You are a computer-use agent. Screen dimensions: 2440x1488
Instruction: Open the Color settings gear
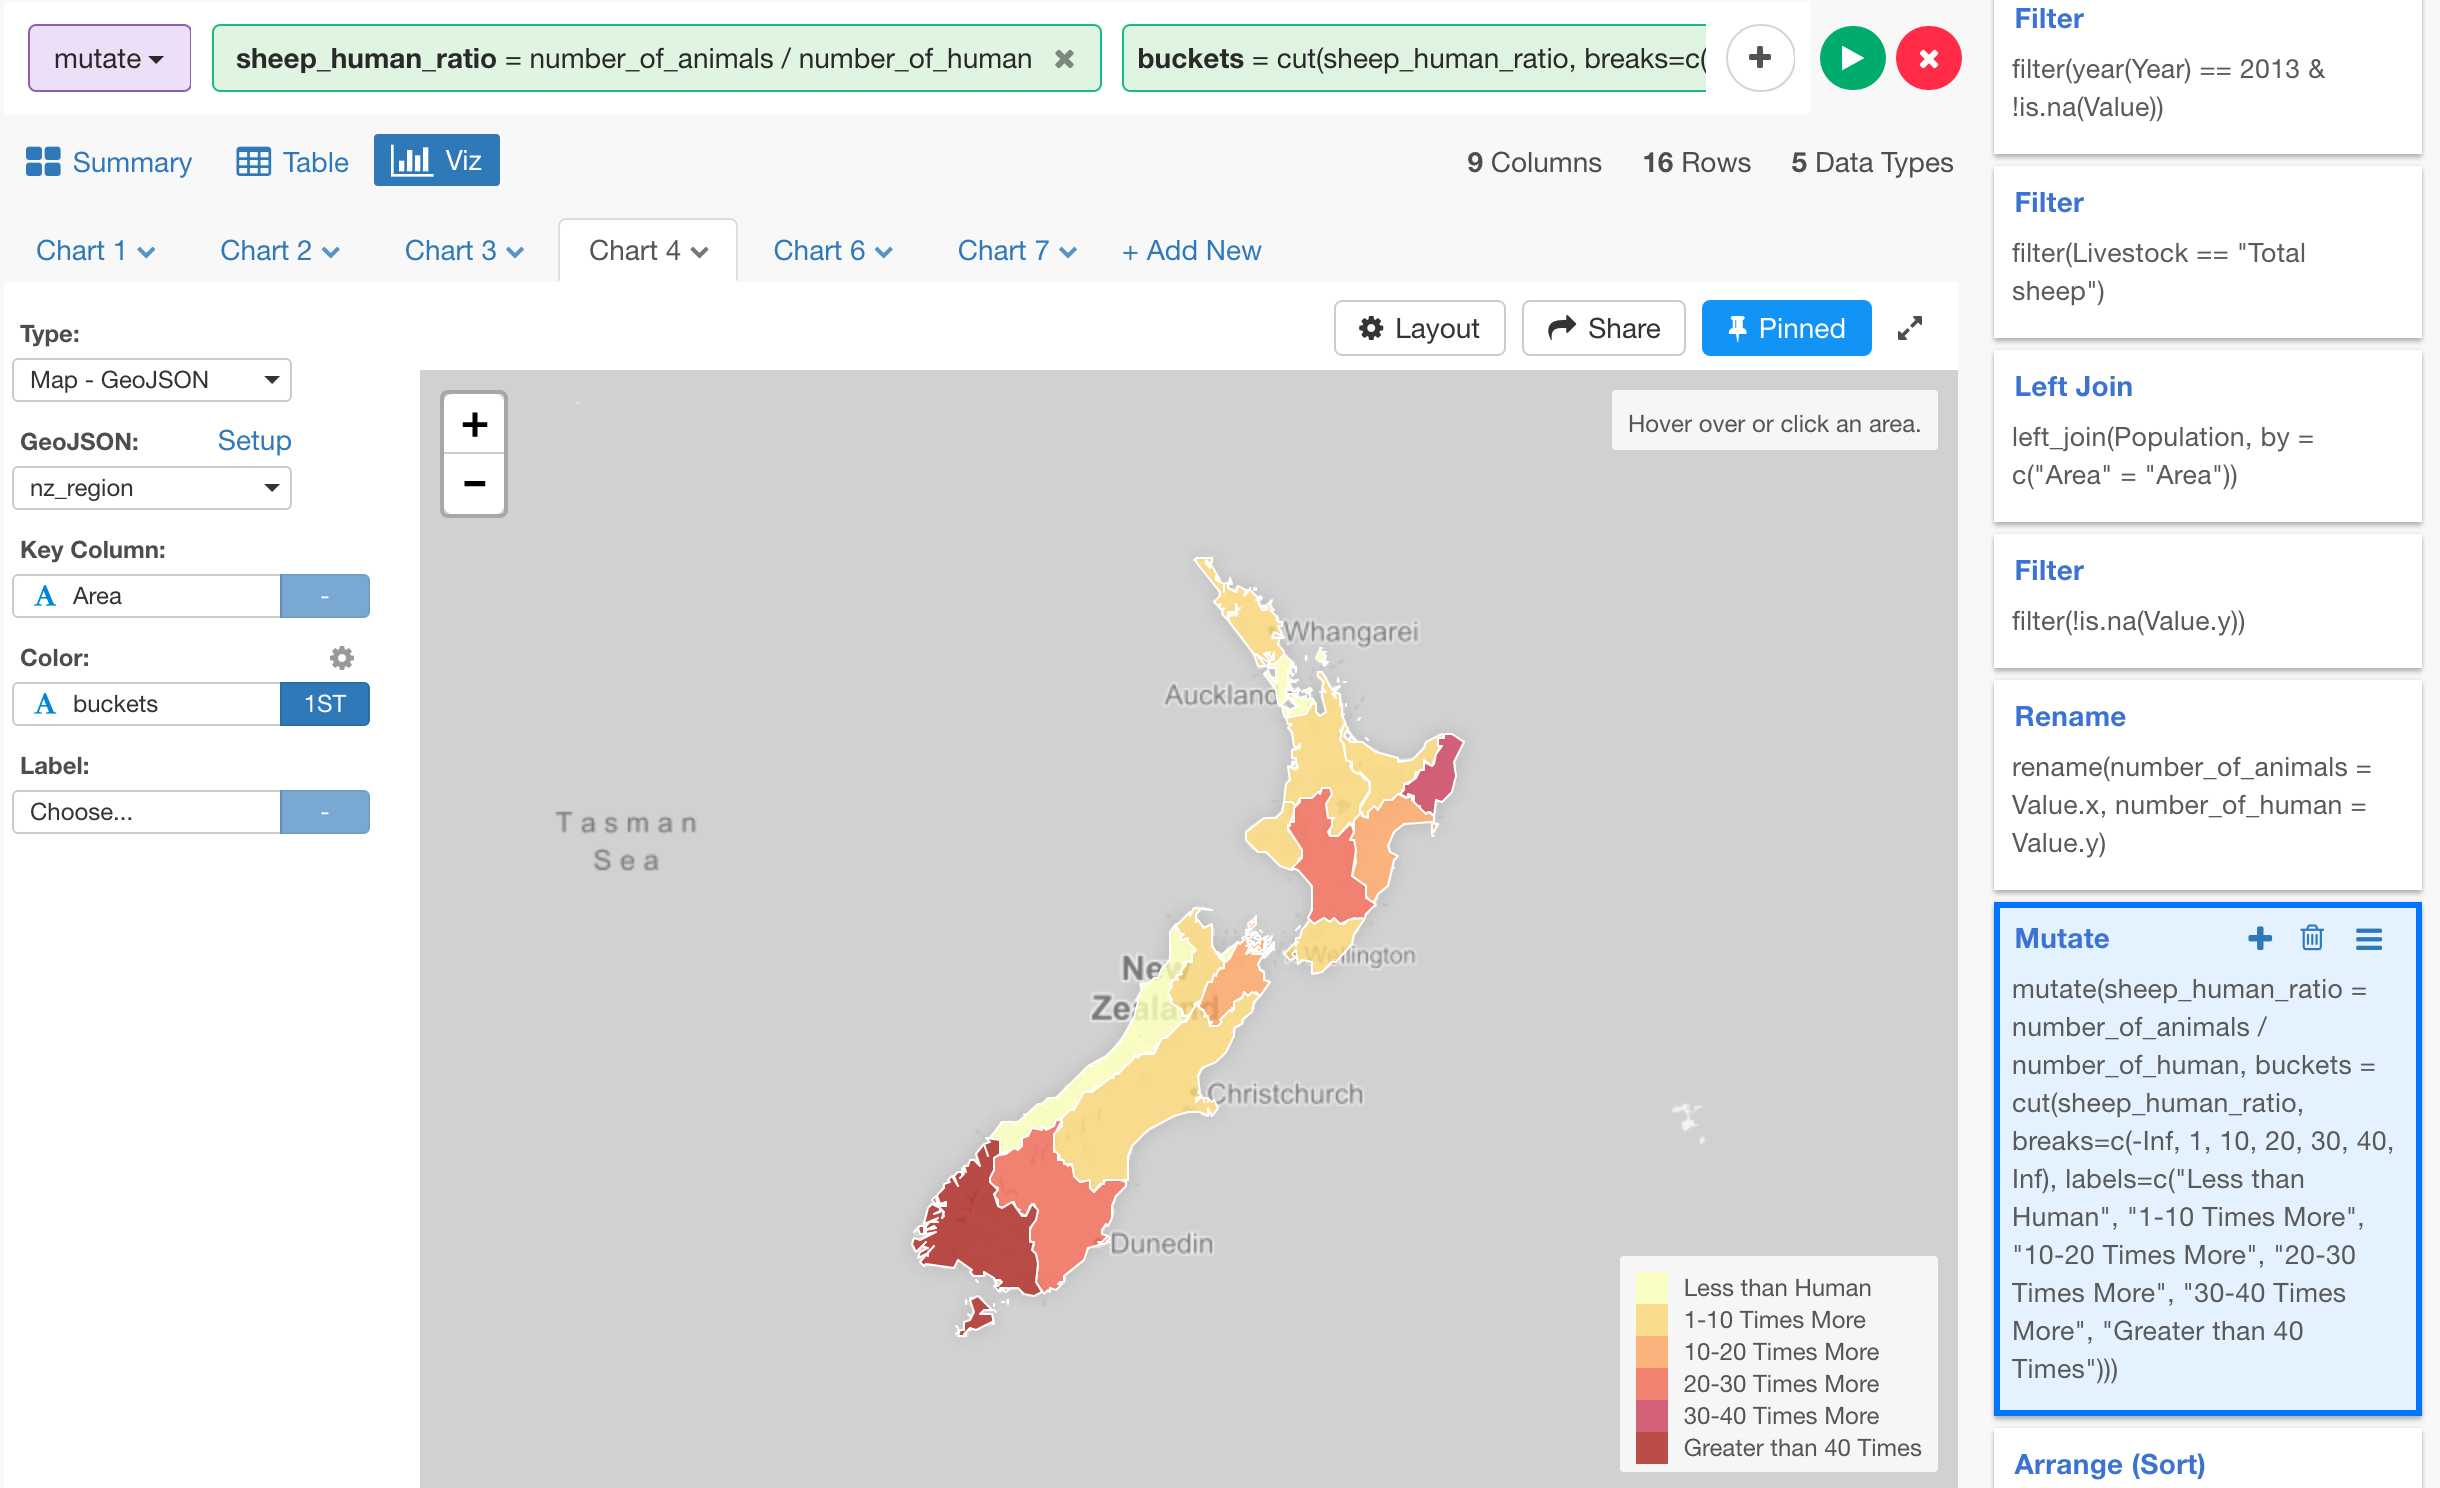pyautogui.click(x=341, y=657)
